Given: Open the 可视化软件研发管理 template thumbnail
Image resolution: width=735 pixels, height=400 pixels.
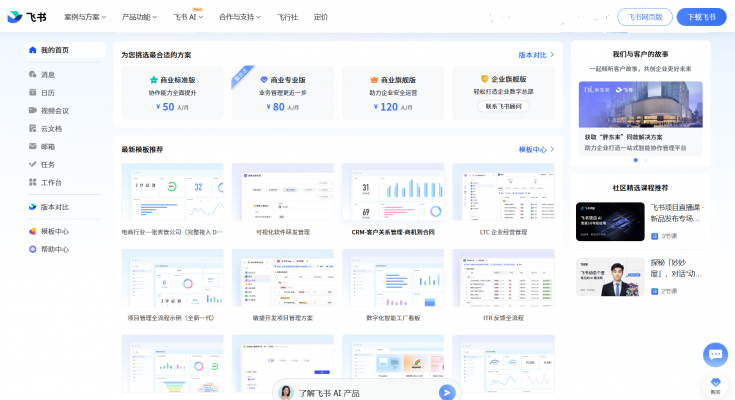Looking at the screenshot, I should [283, 192].
